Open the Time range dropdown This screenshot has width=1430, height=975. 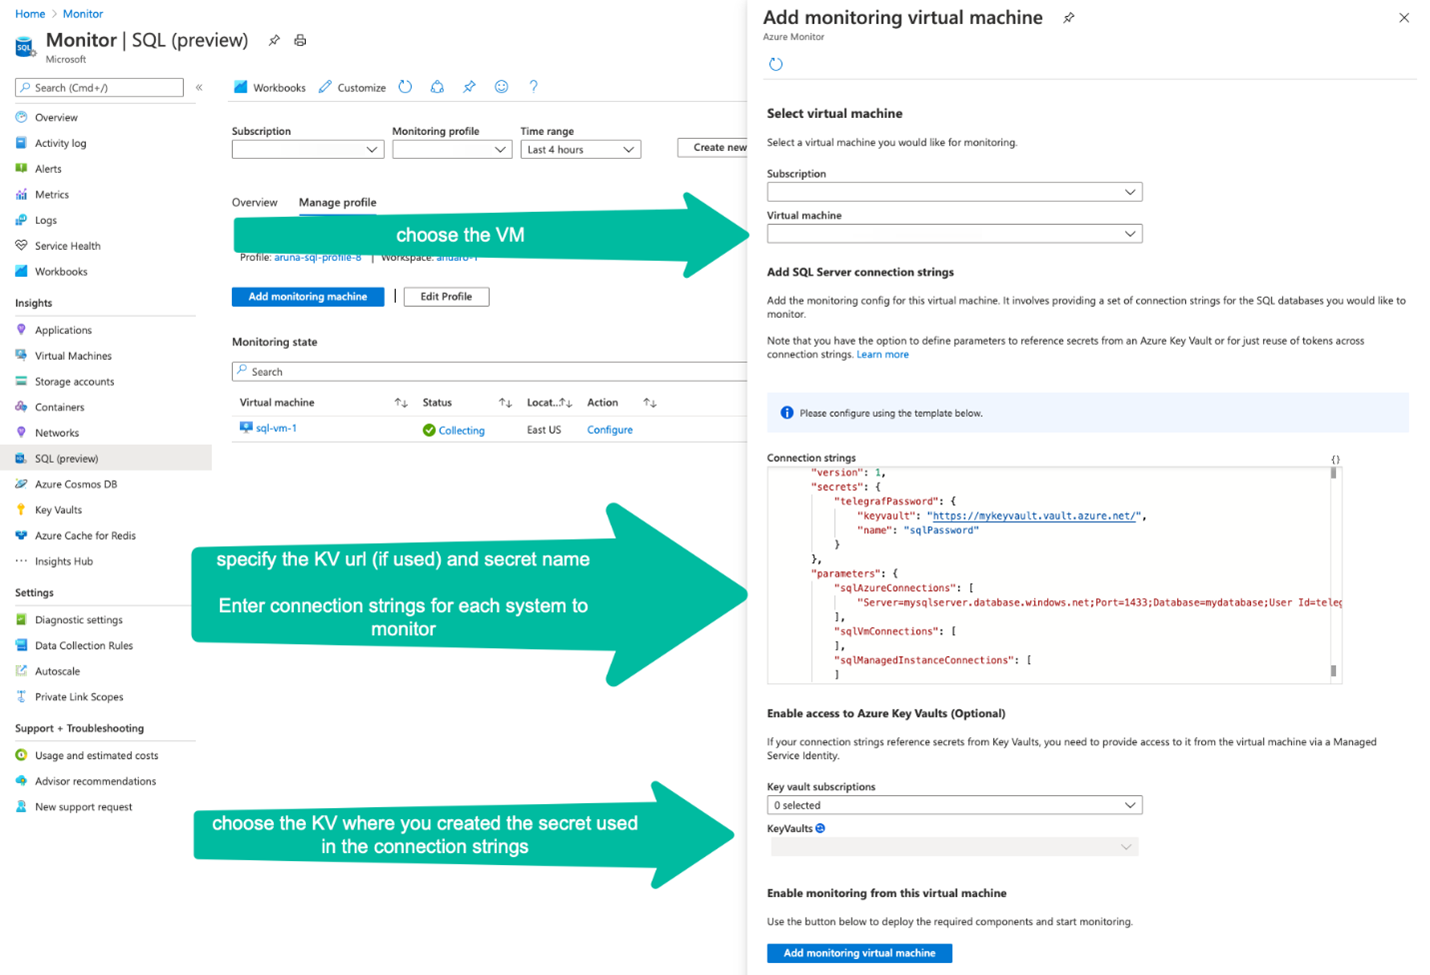tap(581, 149)
